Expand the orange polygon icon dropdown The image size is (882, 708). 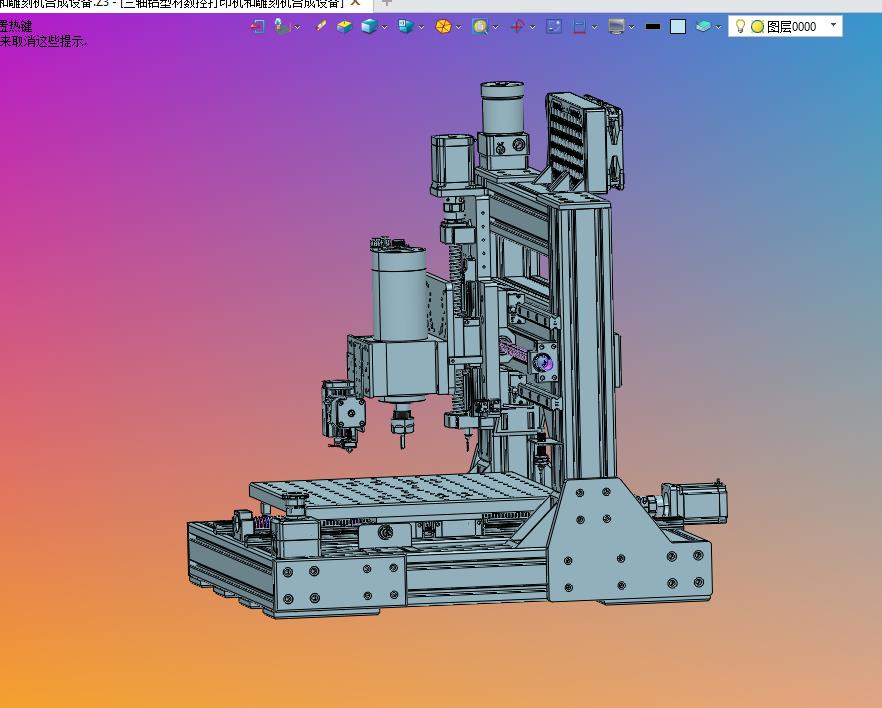tap(458, 27)
